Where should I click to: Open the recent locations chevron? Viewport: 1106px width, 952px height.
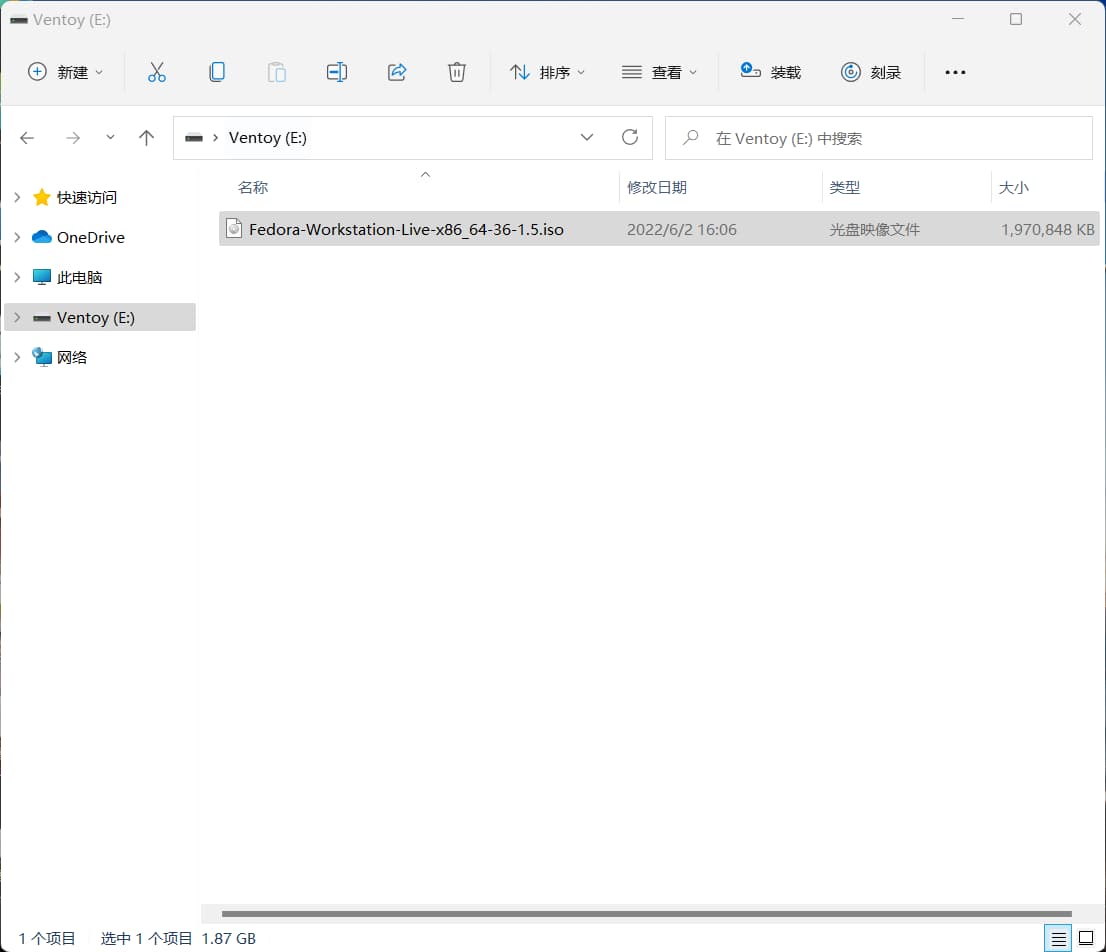[x=110, y=138]
